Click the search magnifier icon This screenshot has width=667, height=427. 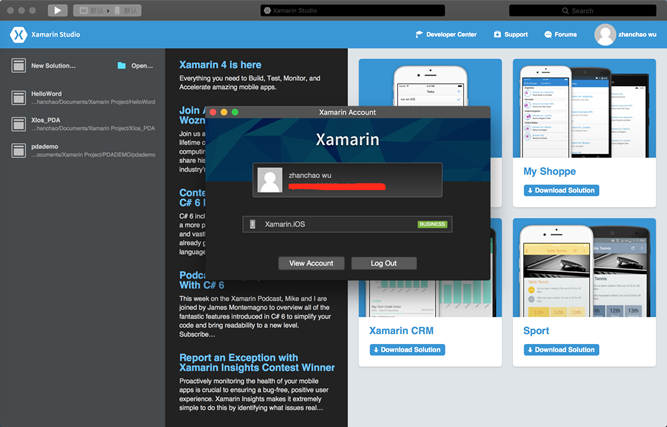click(565, 11)
